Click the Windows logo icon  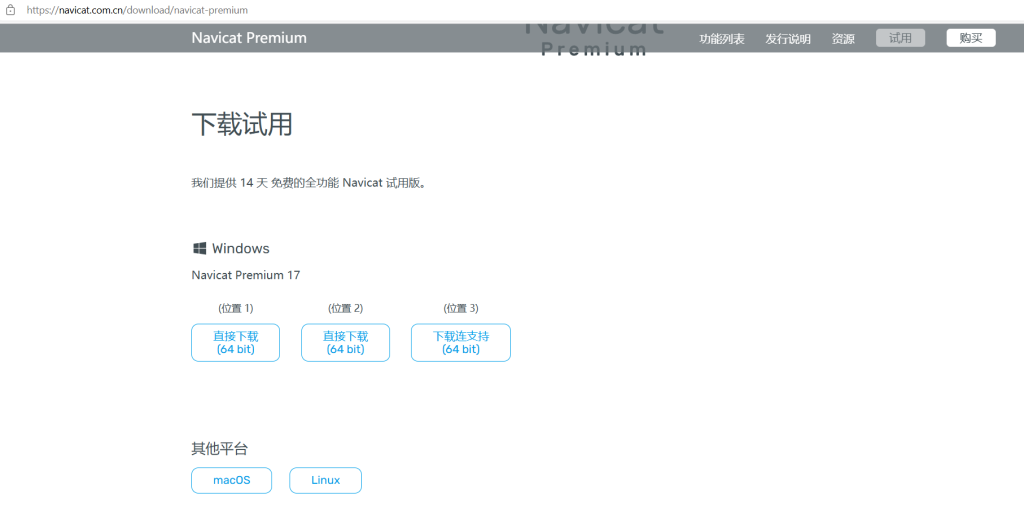[x=199, y=248]
